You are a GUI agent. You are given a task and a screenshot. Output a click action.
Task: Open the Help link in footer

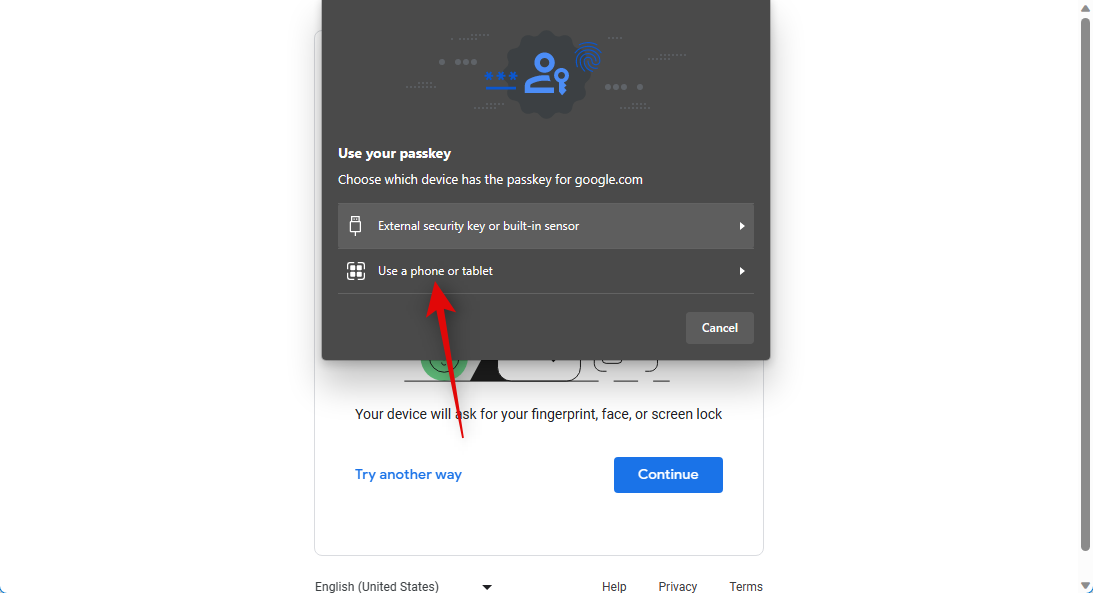pyautogui.click(x=614, y=587)
